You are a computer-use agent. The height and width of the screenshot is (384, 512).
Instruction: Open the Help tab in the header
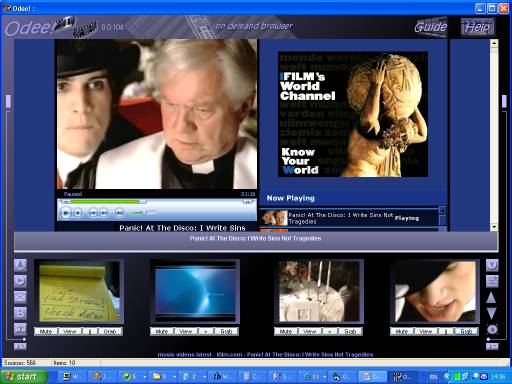tap(478, 27)
